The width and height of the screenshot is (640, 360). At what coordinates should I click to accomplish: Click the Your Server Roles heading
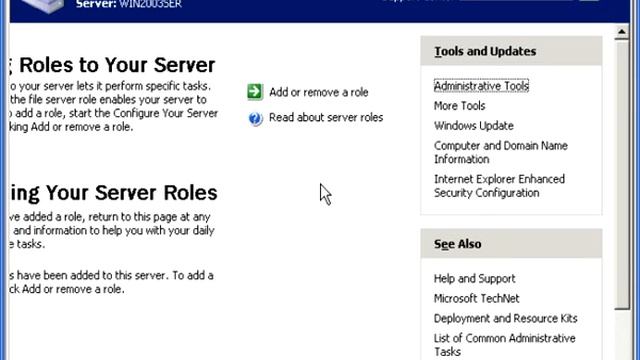(x=131, y=193)
